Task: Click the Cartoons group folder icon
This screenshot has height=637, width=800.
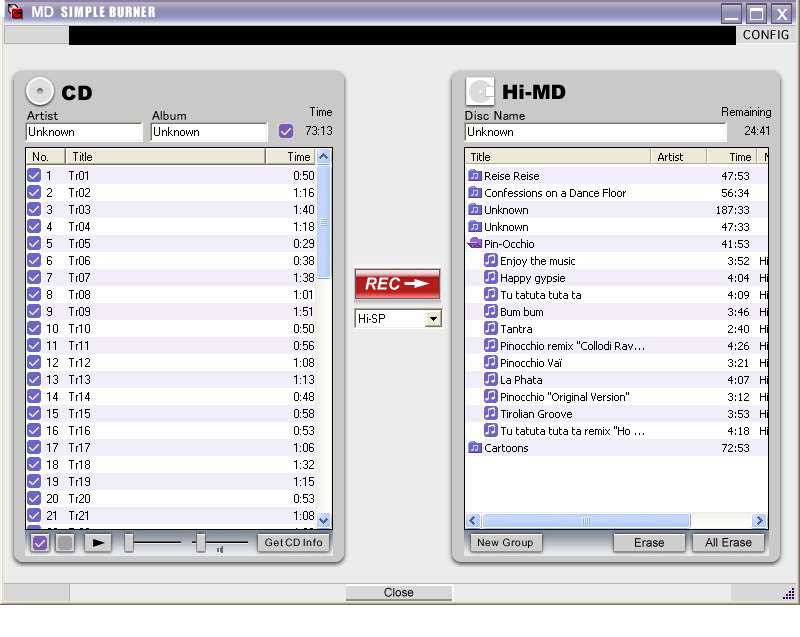Action: pyautogui.click(x=475, y=447)
